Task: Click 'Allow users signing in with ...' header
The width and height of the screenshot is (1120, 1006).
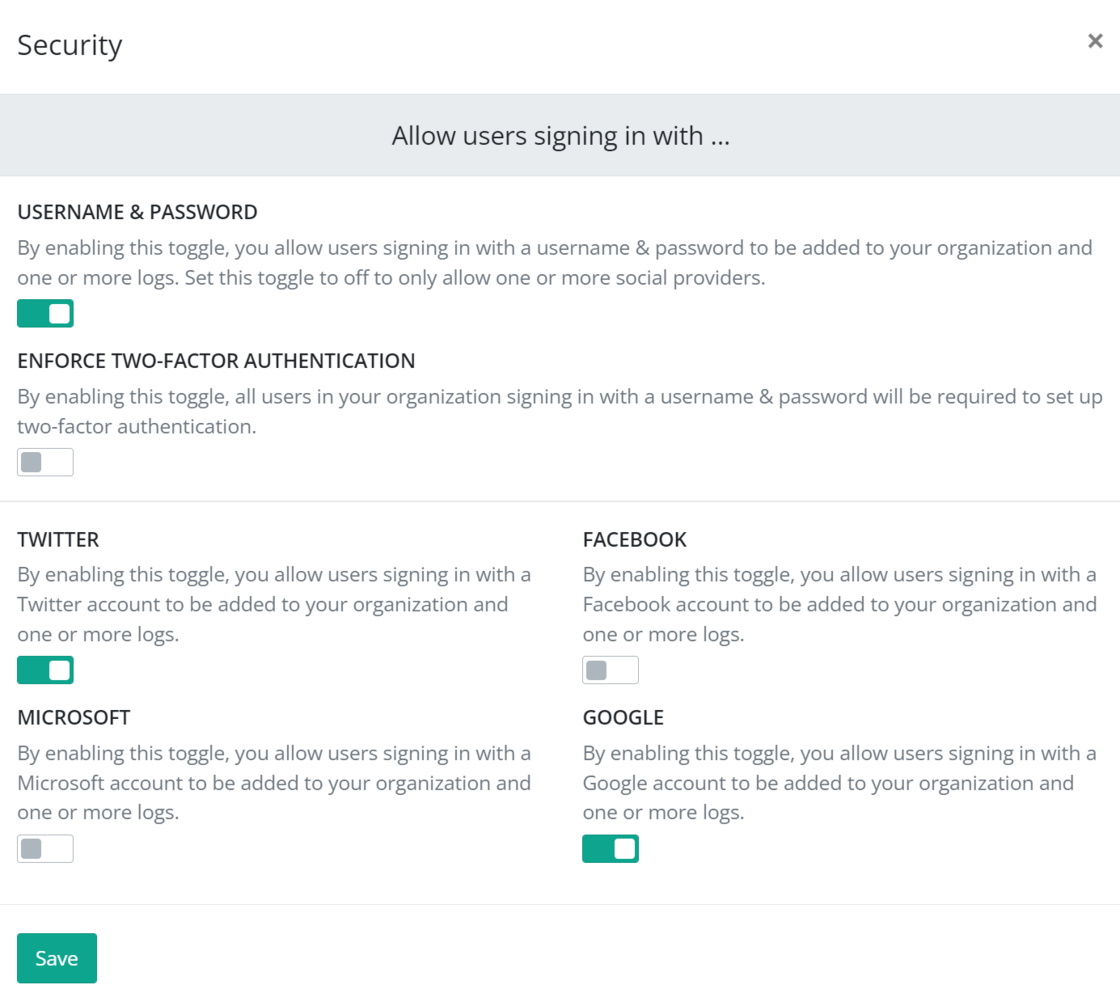Action: click(561, 136)
